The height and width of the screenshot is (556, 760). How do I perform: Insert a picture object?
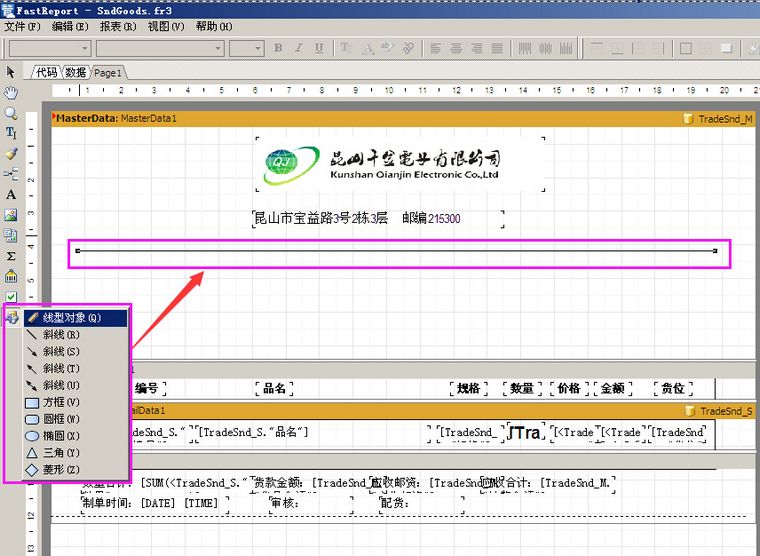coord(11,215)
